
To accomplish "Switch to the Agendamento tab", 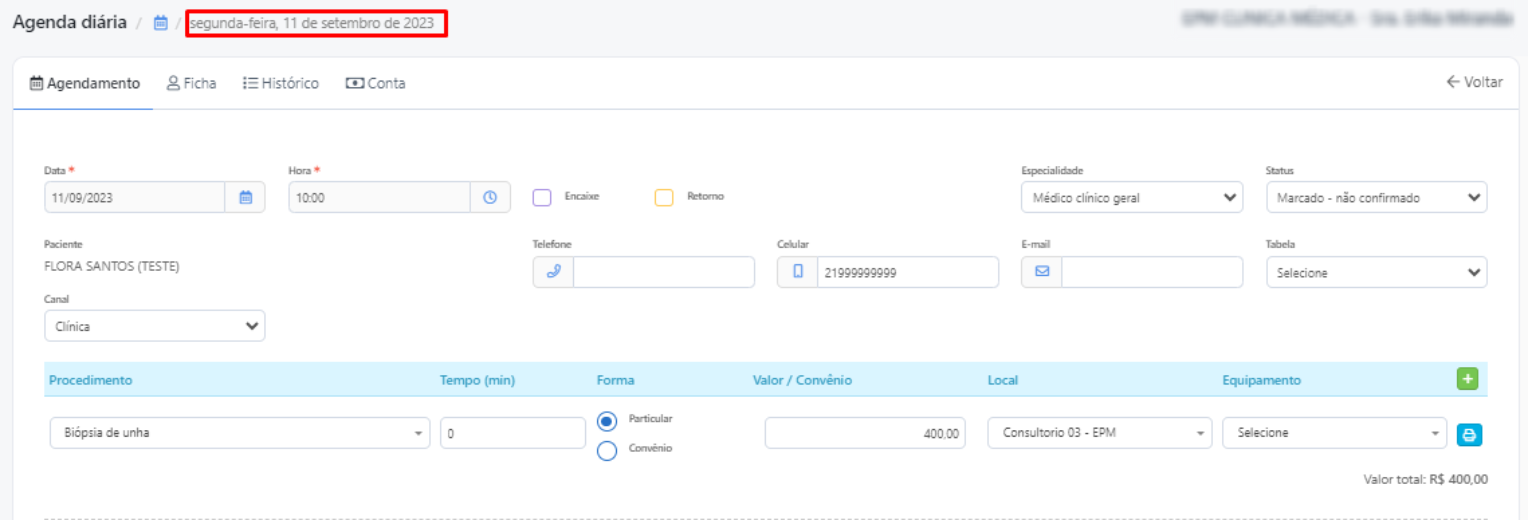I will tap(85, 84).
